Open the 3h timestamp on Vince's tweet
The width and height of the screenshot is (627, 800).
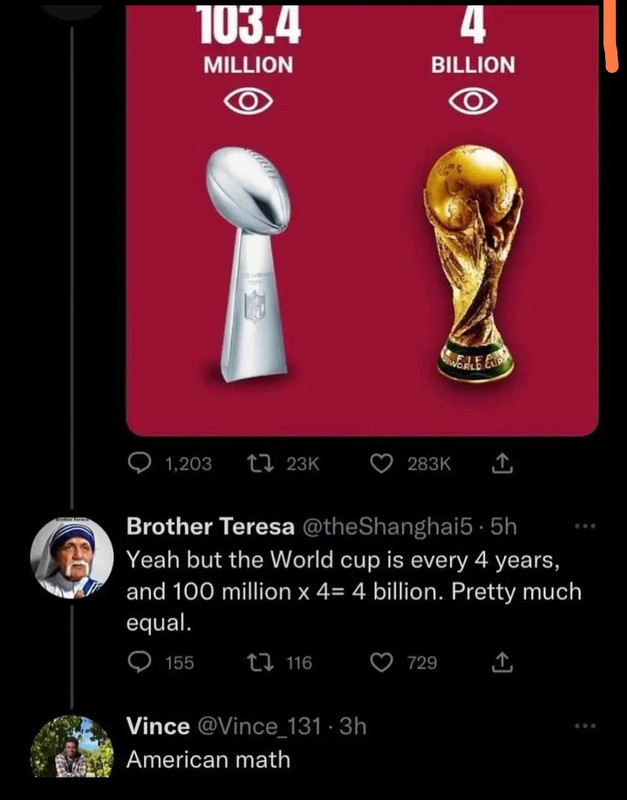[353, 726]
